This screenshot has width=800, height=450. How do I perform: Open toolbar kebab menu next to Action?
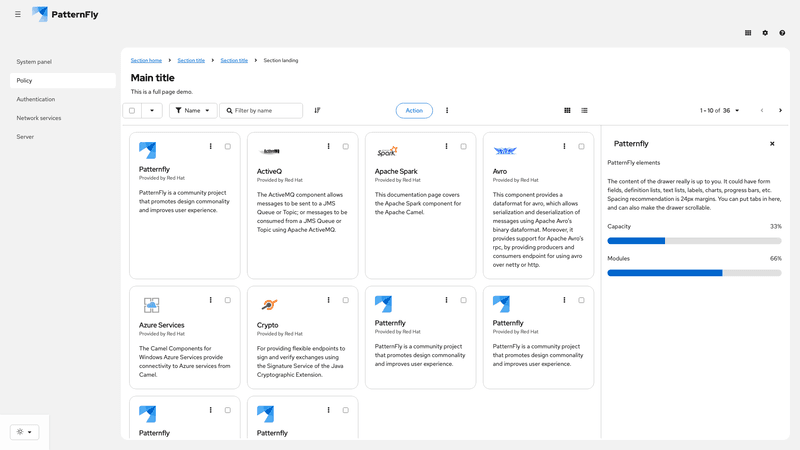[447, 110]
